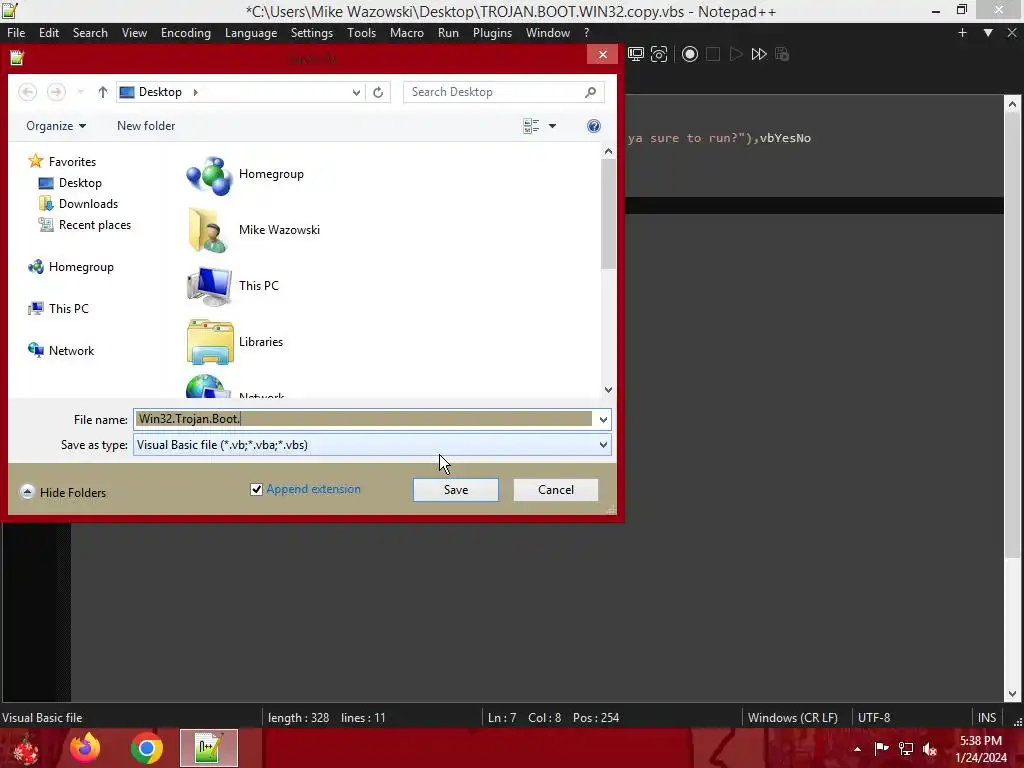The image size is (1024, 768).
Task: Open the View menu
Action: point(134,33)
